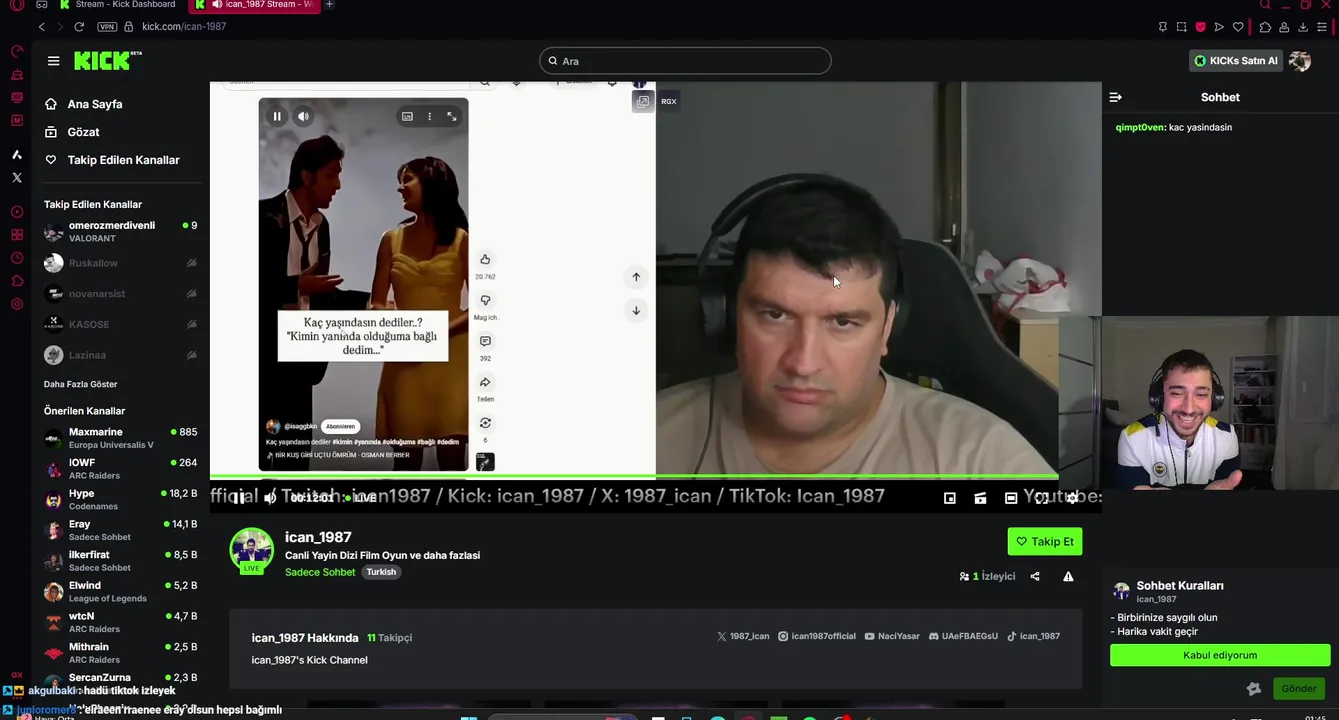Viewport: 1339px width, 720px height.
Task: Toggle mini player in stream controls
Action: pyautogui.click(x=950, y=498)
